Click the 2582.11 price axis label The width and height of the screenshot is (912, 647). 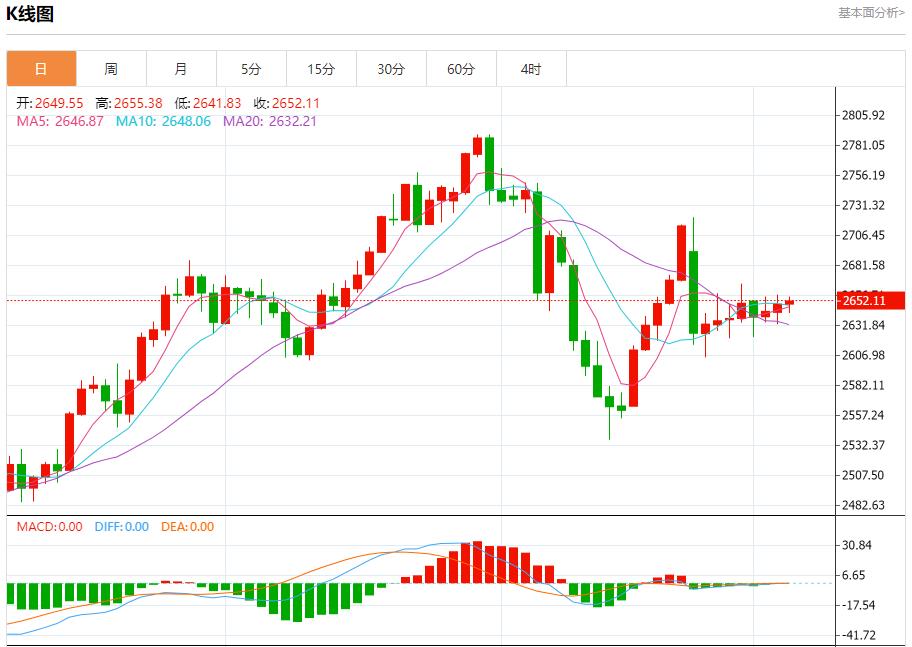[863, 385]
